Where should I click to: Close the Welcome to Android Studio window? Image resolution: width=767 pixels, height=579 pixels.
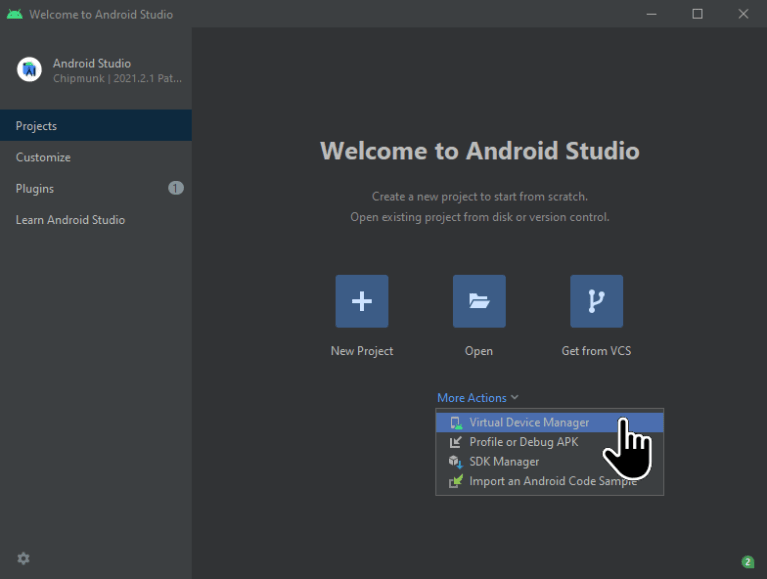(744, 14)
